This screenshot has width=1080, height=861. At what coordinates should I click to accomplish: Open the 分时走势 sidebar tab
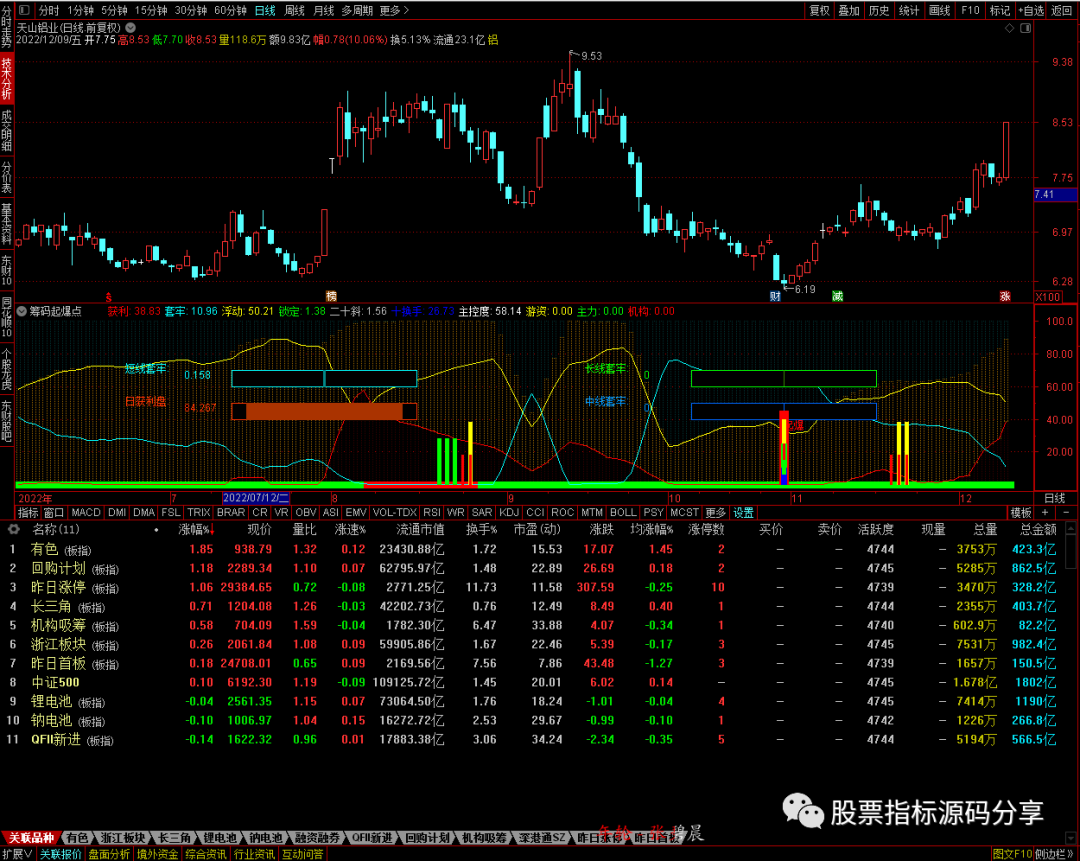pyautogui.click(x=6, y=26)
